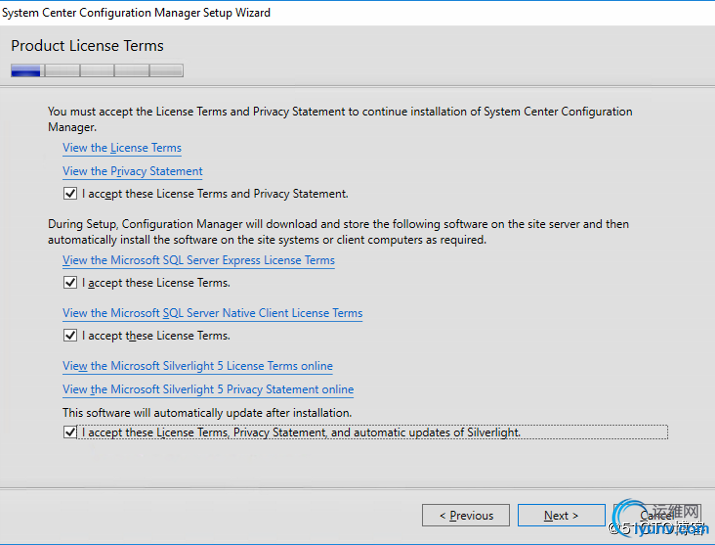715x545 pixels.
Task: Toggle SQL Server Express license acceptance checkbox
Action: pyautogui.click(x=70, y=283)
